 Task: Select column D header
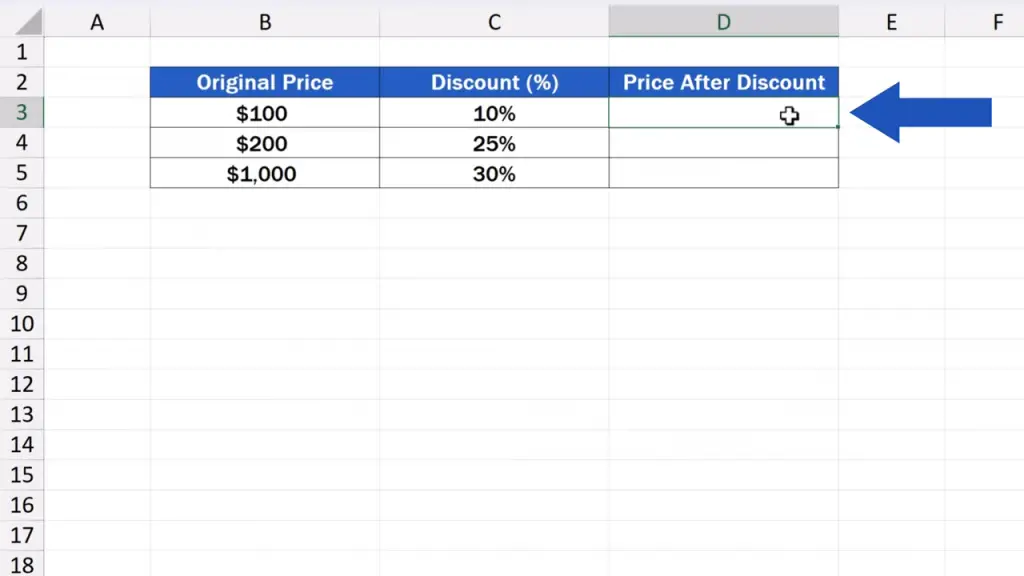[723, 21]
